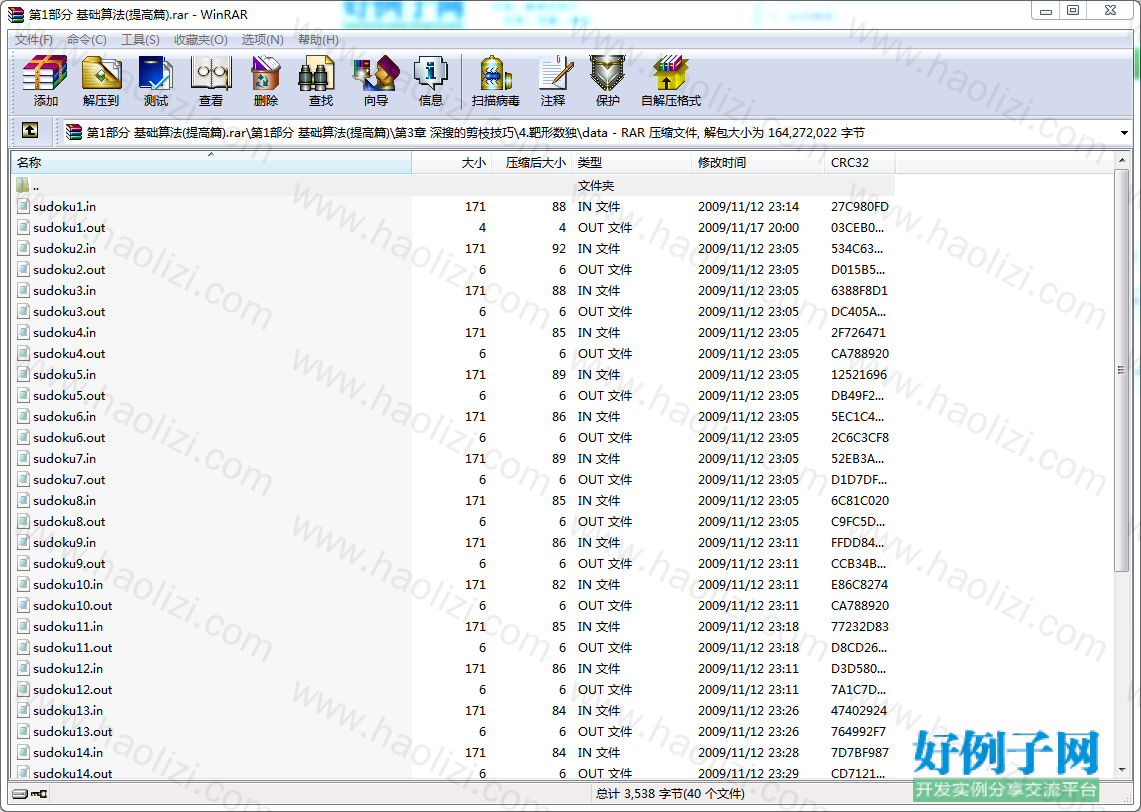The image size is (1141, 812).
Task: Open the Help (帮助) menu
Action: click(x=318, y=39)
